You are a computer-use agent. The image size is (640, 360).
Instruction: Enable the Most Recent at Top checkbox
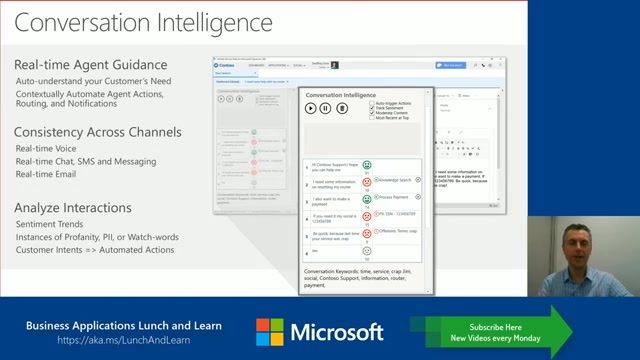372,118
